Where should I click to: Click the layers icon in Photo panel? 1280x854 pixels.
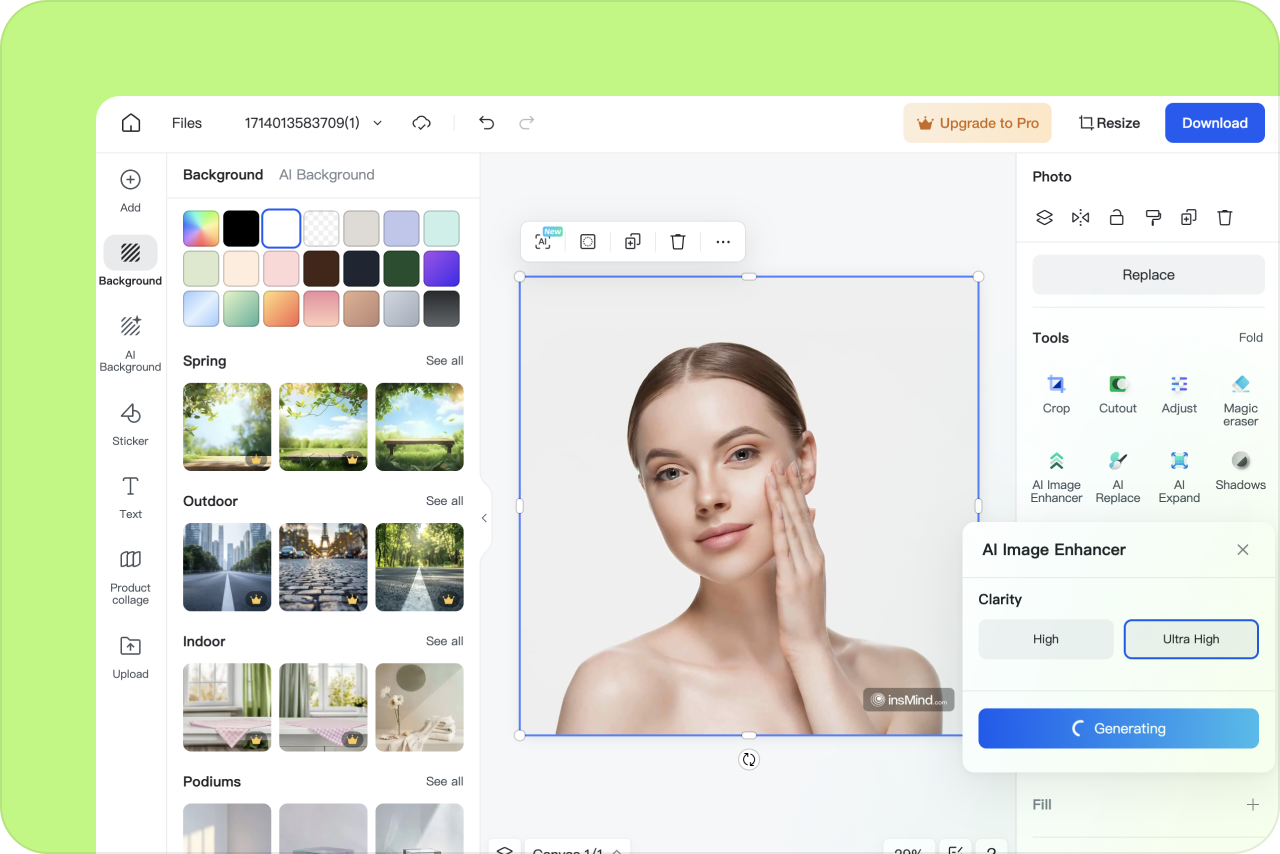pos(1044,217)
